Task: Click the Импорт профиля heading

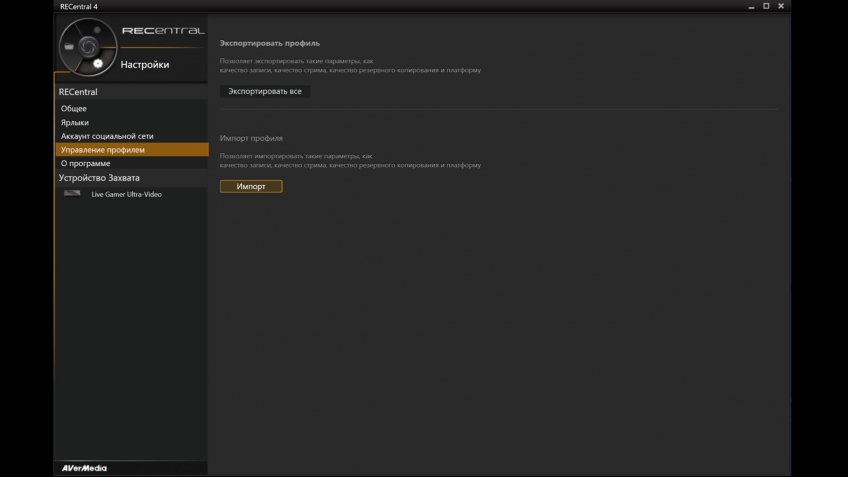Action: pyautogui.click(x=251, y=138)
